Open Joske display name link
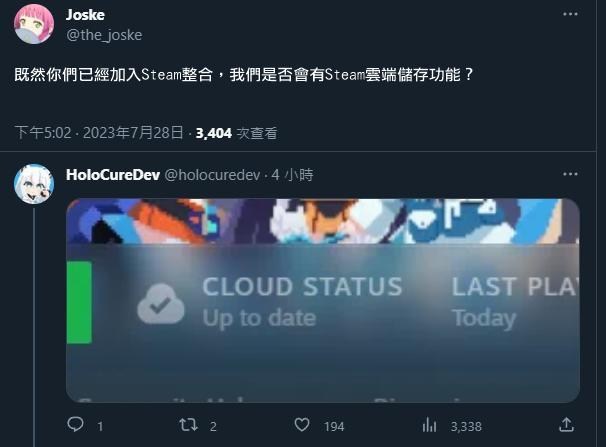This screenshot has width=606, height=447. point(85,15)
